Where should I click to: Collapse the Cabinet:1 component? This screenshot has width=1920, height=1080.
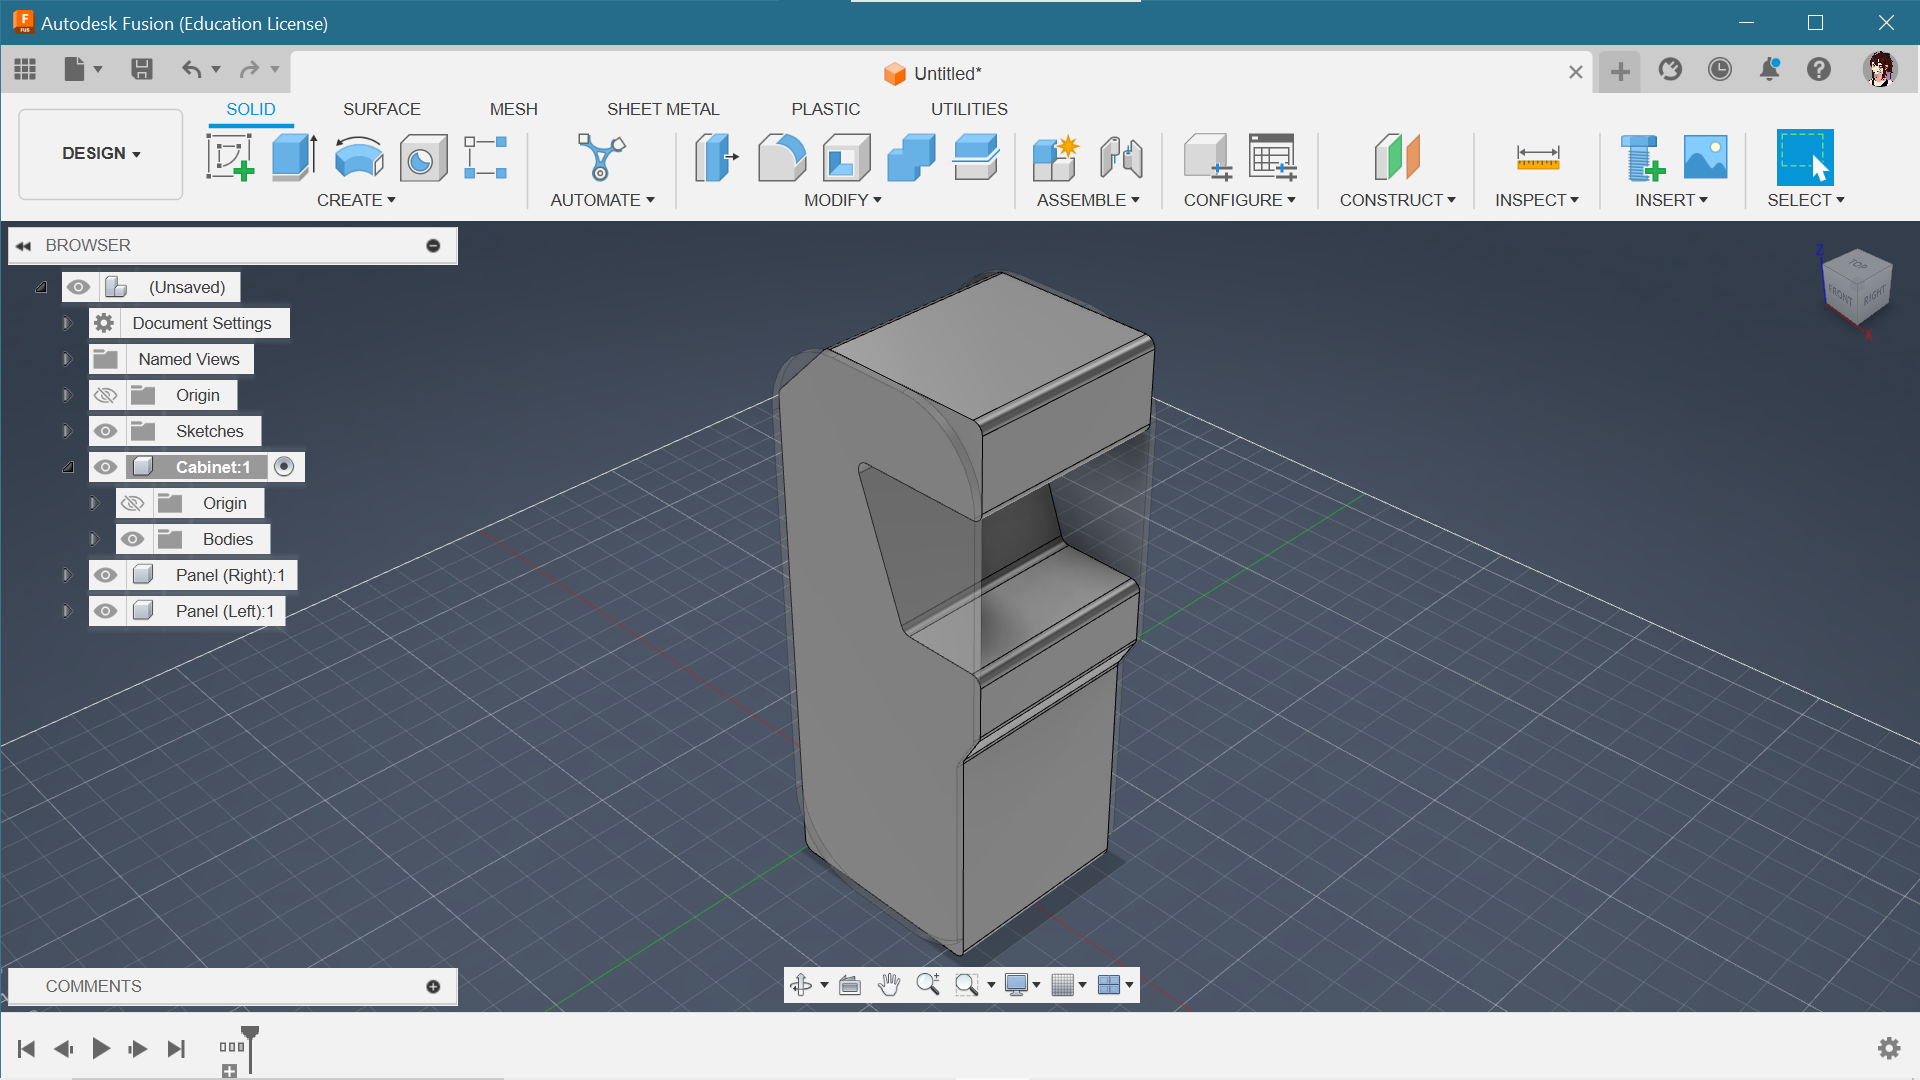pyautogui.click(x=68, y=467)
